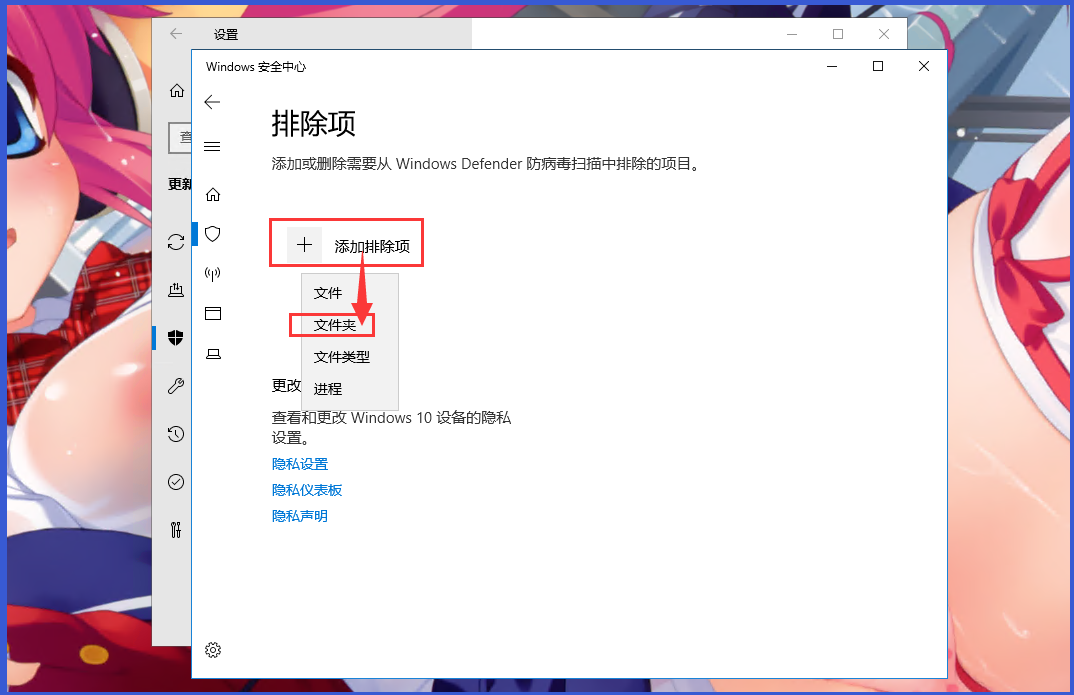Open the Recovery clock icon in Settings sidebar
The image size is (1074, 695).
coord(176,434)
